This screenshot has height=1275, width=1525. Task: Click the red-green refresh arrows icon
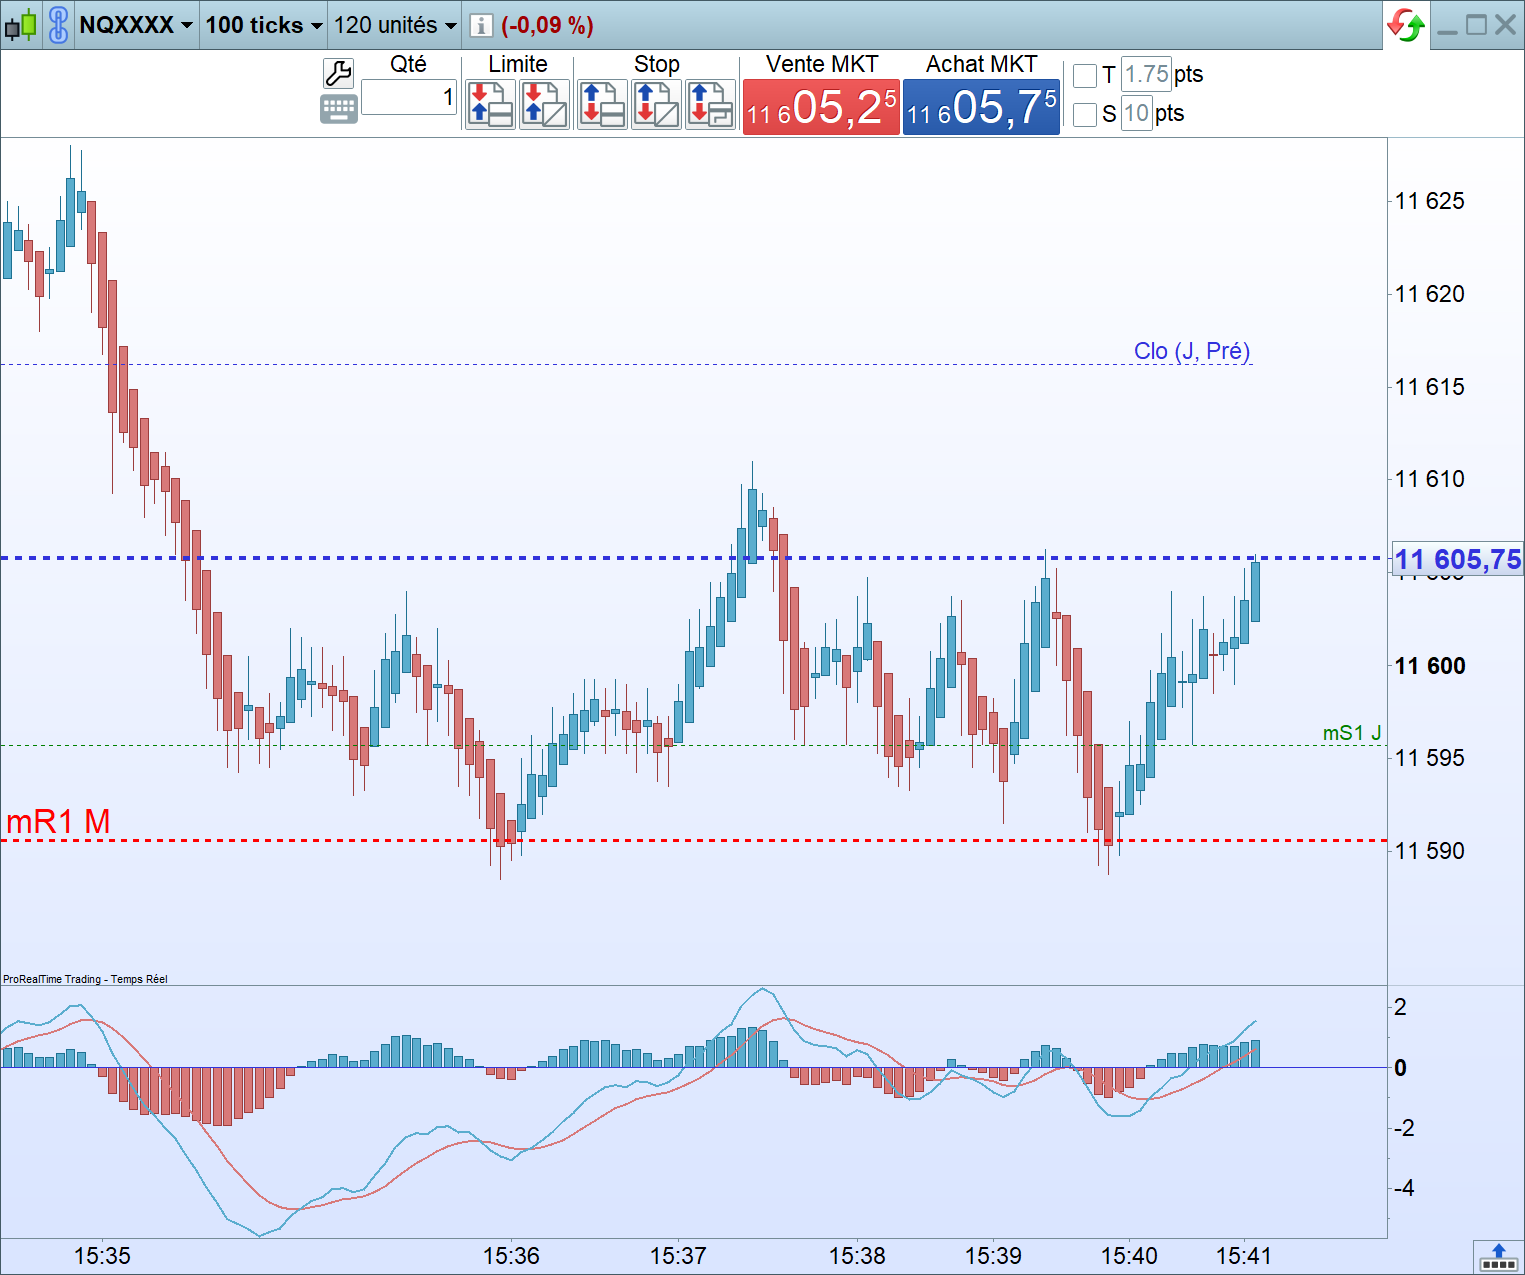pyautogui.click(x=1406, y=25)
